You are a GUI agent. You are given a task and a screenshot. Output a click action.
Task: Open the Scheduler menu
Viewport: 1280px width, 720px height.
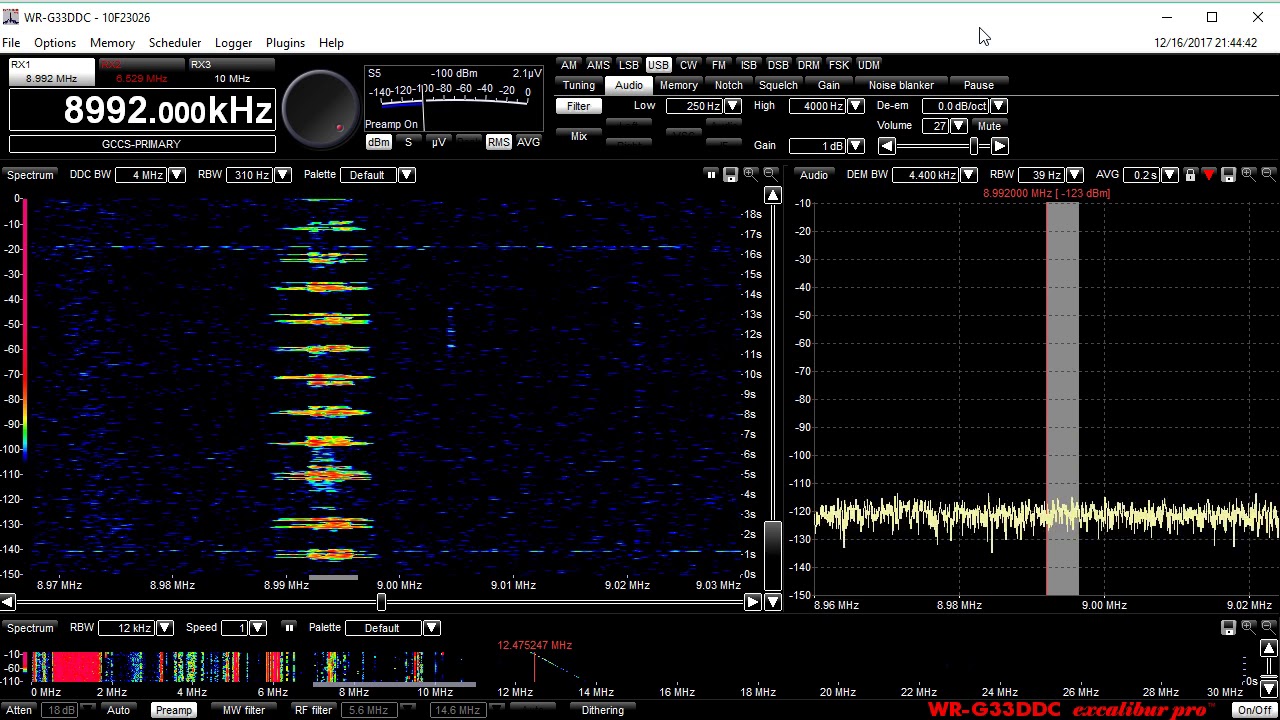[175, 43]
